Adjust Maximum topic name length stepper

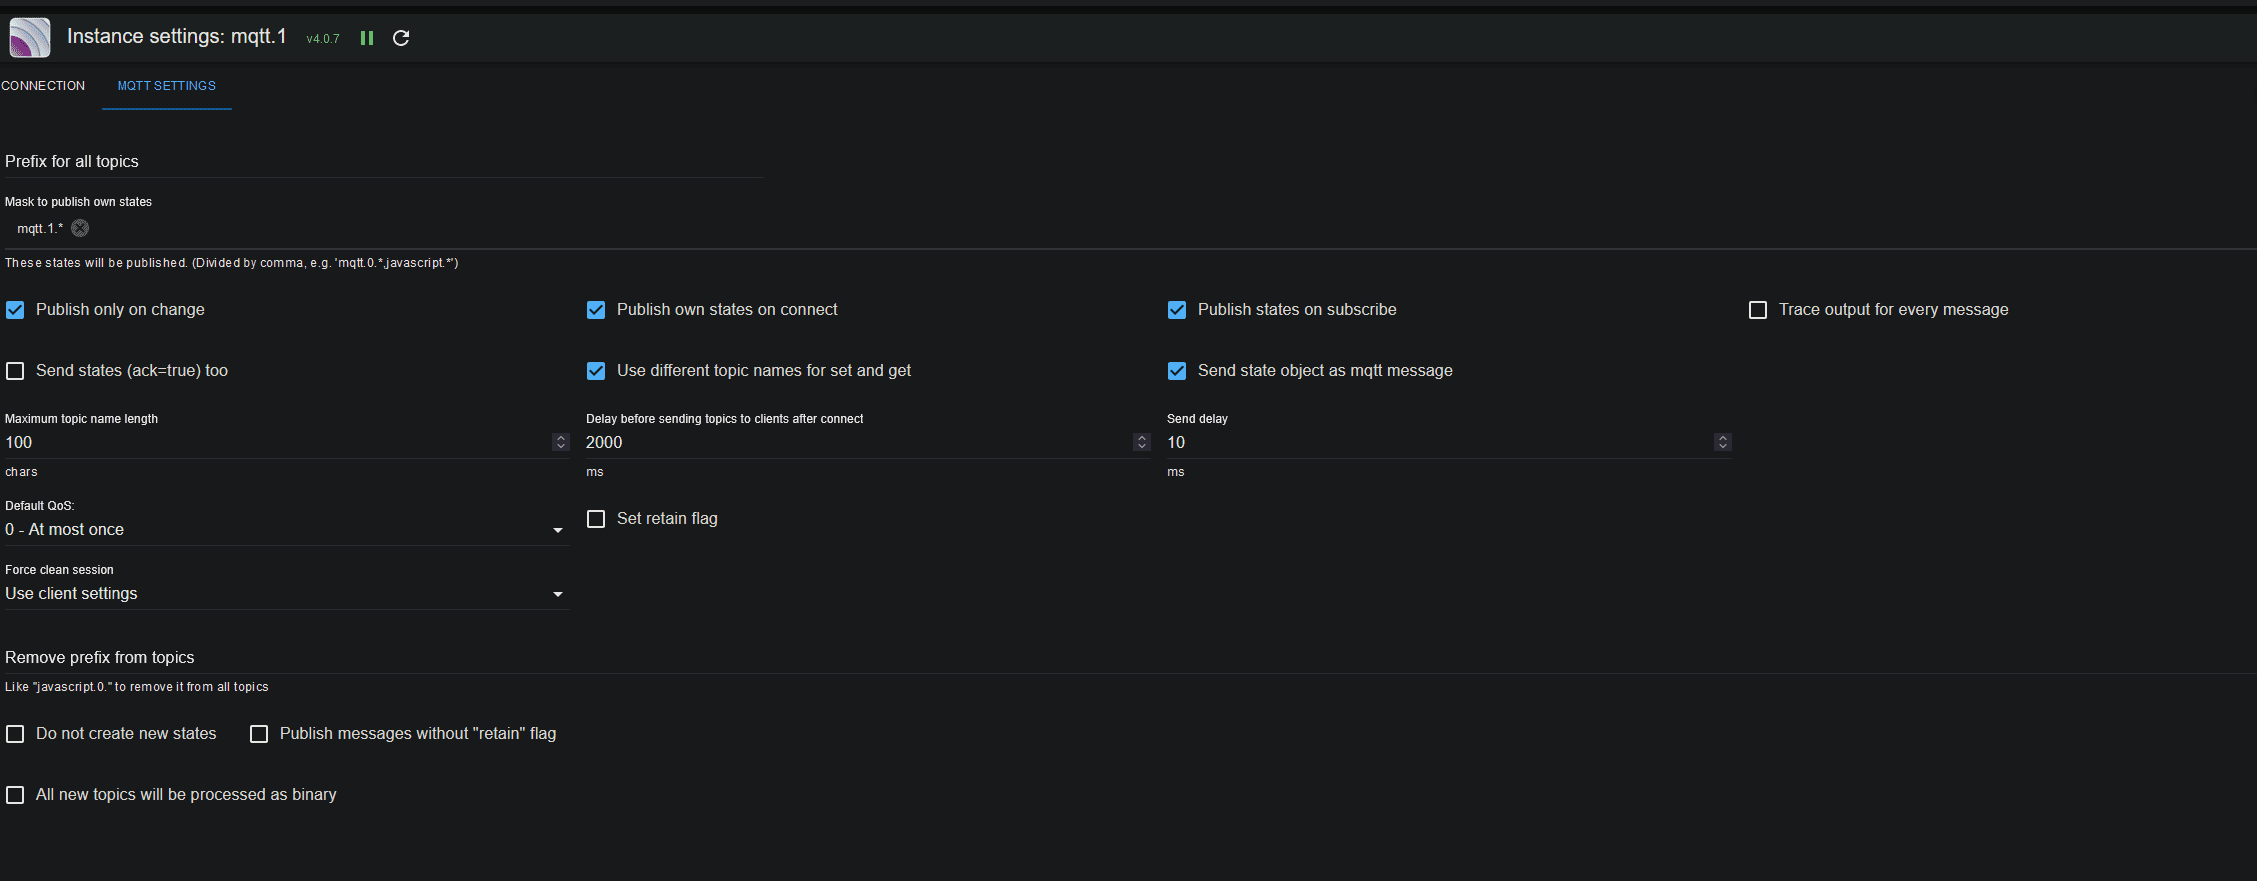click(561, 442)
